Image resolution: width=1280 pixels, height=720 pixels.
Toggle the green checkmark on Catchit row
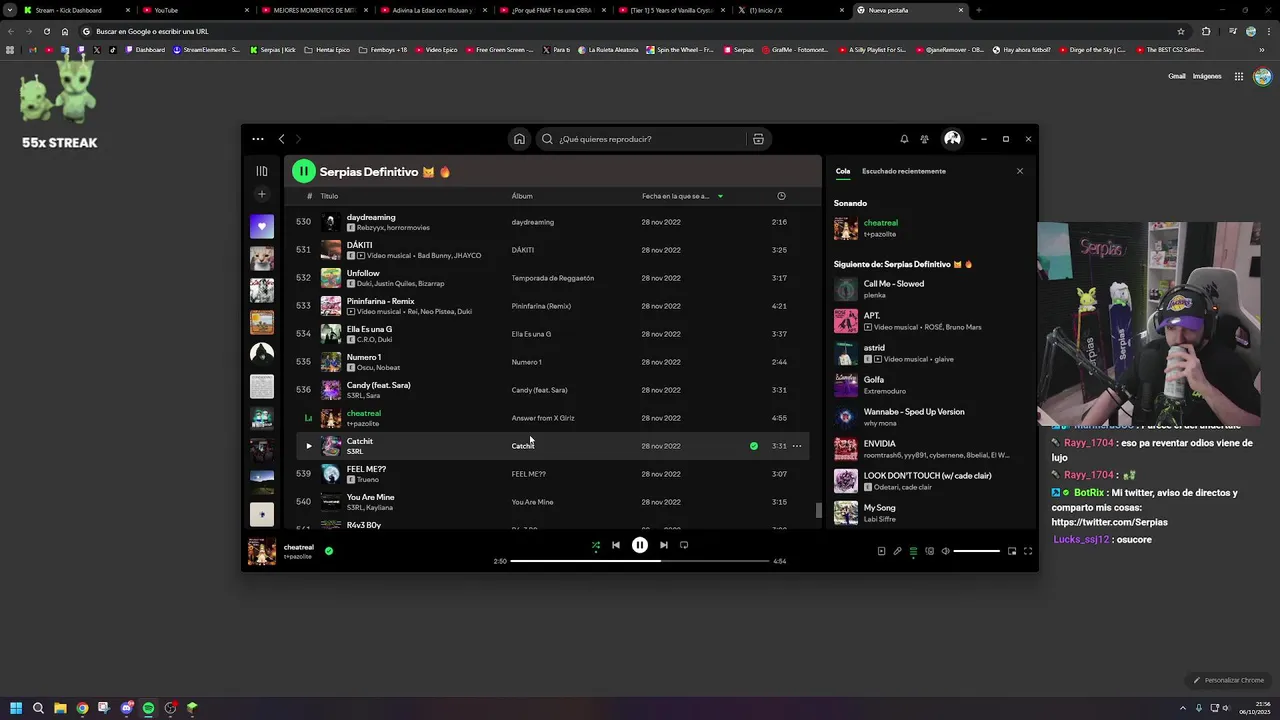pos(754,446)
